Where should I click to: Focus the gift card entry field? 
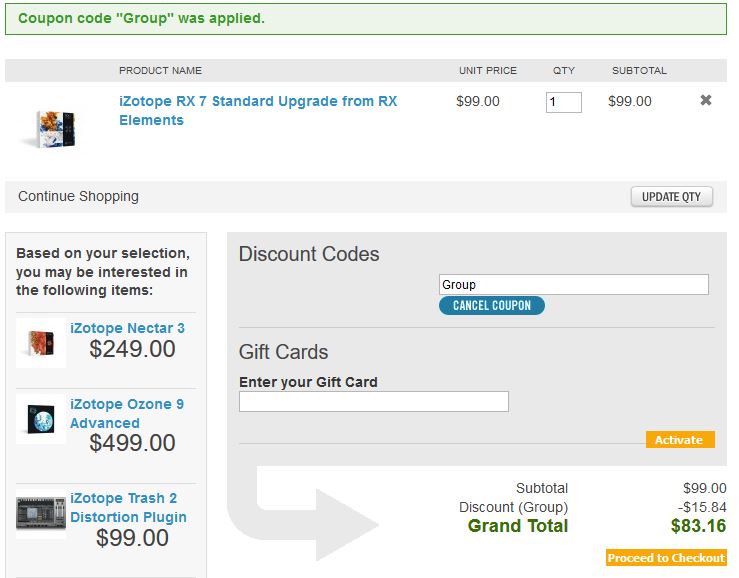[x=373, y=402]
